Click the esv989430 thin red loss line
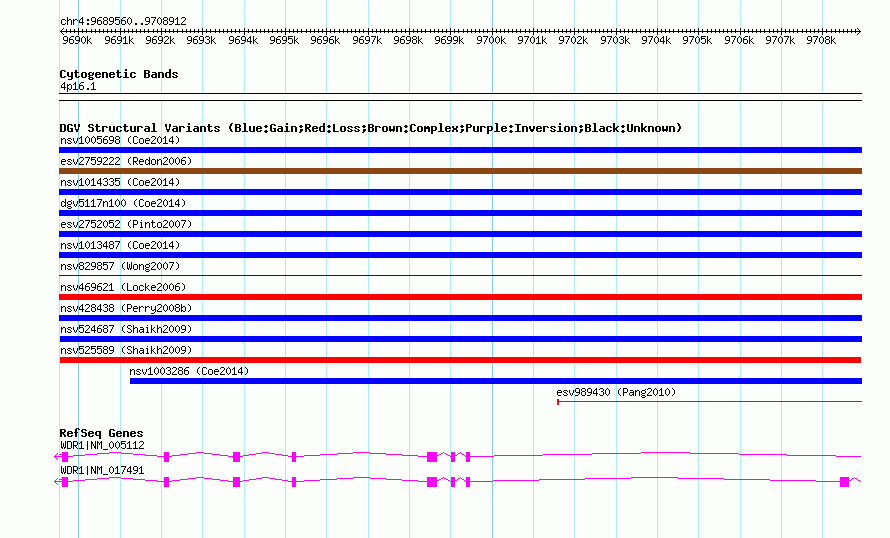 coord(710,402)
